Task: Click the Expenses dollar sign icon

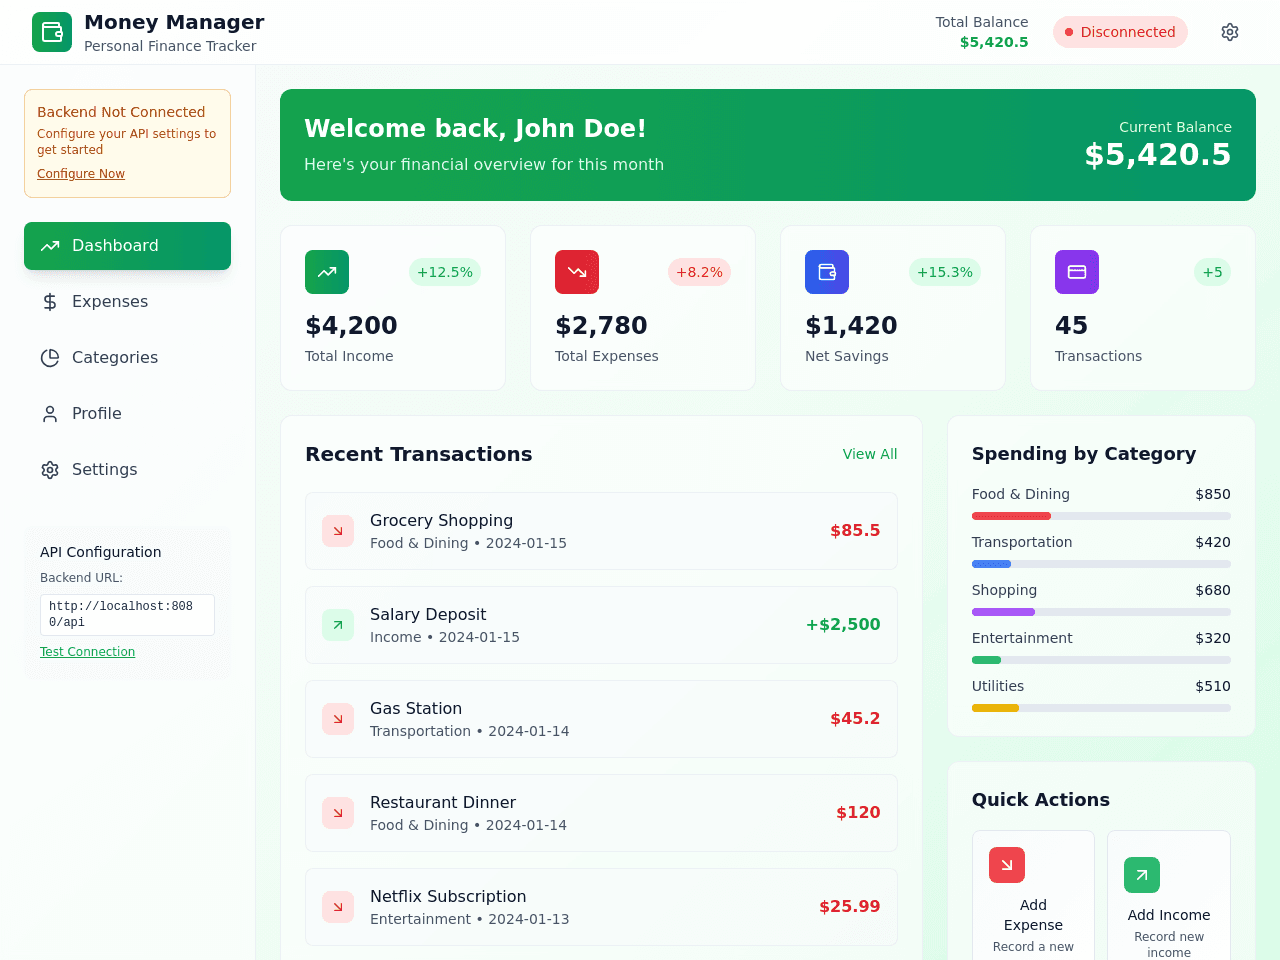Action: [x=50, y=302]
